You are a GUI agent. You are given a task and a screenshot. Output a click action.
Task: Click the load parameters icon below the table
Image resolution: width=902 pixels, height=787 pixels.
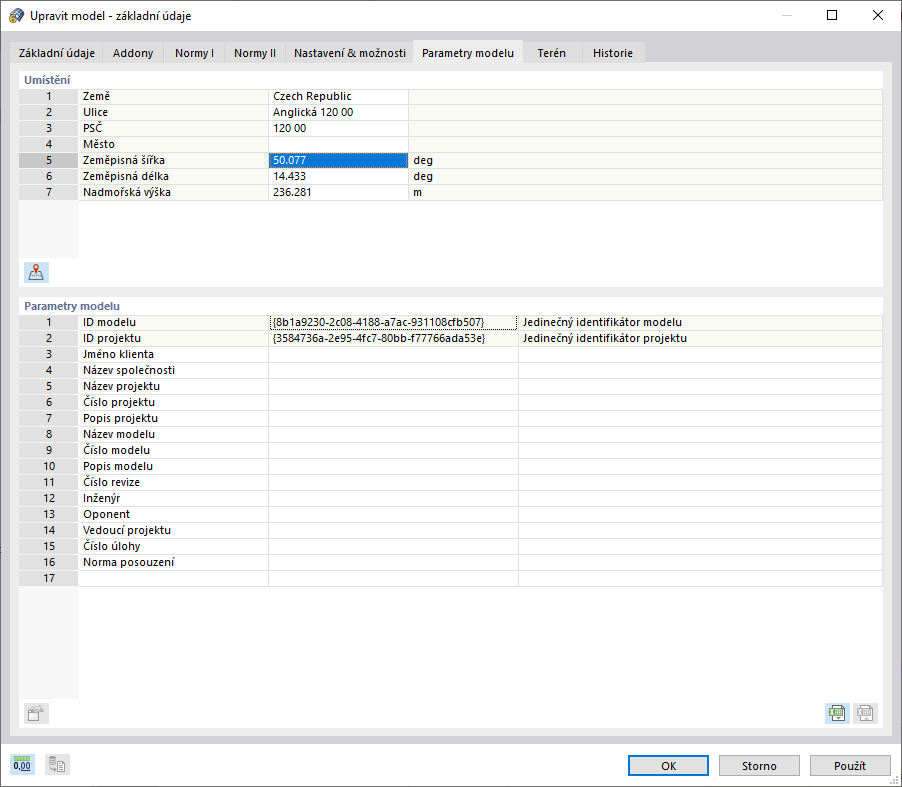[36, 713]
